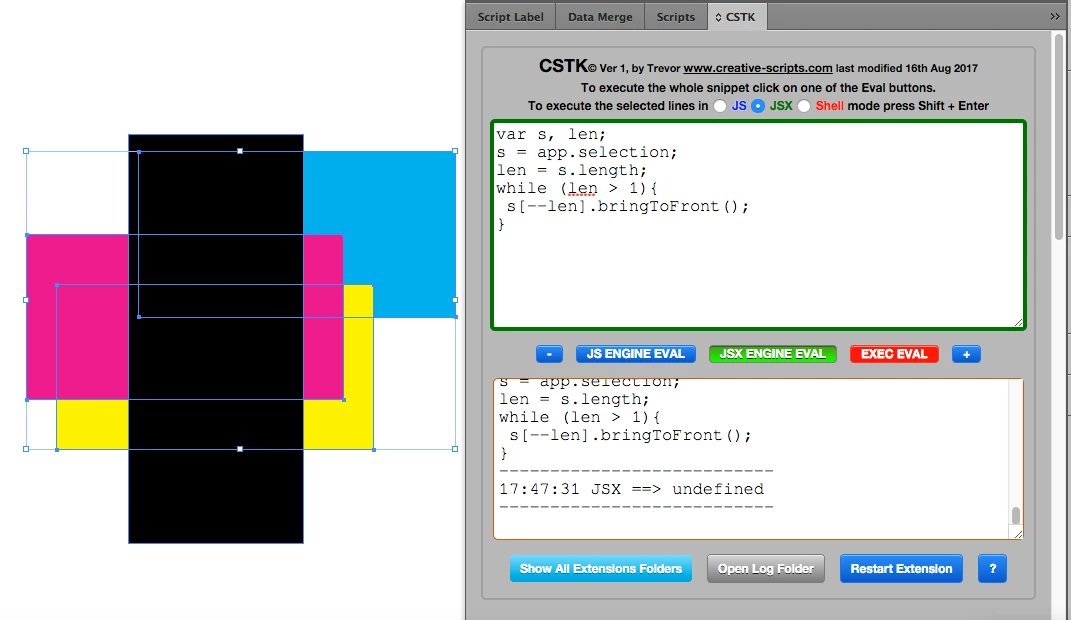This screenshot has width=1071, height=620.
Task: Open the www.creative-scripts.com link
Action: pos(757,68)
